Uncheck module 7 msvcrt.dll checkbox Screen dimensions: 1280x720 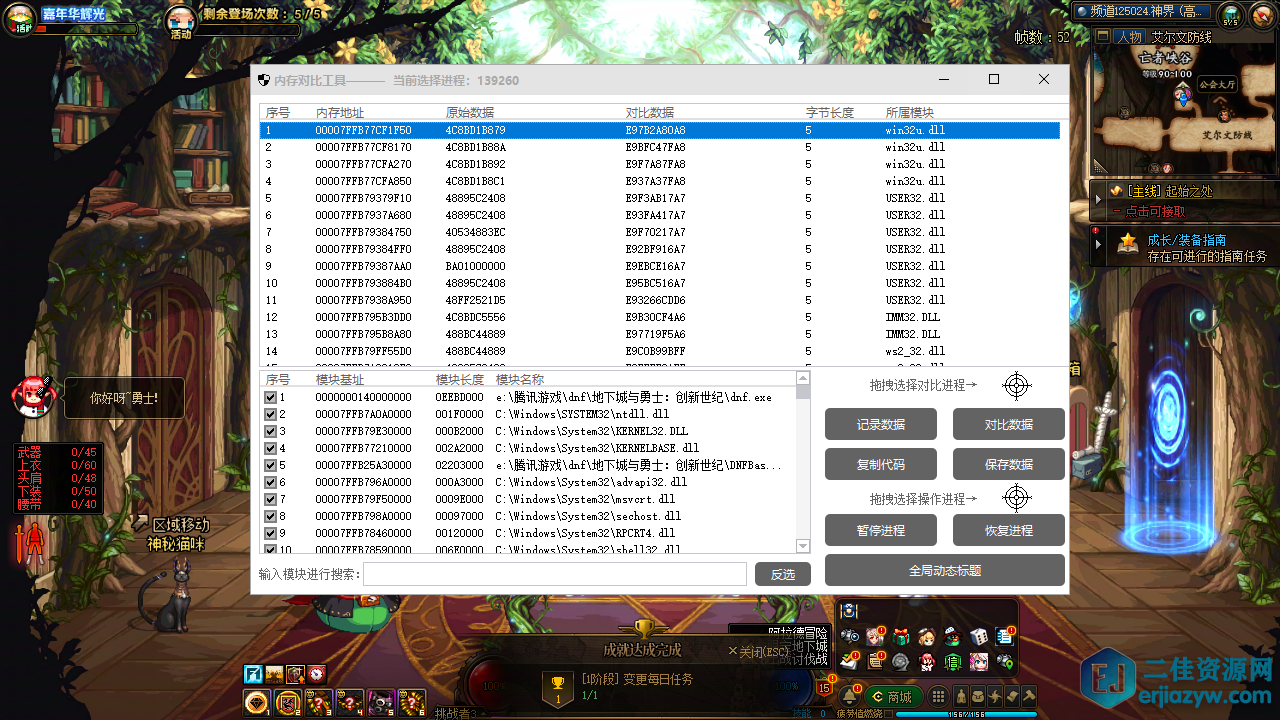(270, 499)
